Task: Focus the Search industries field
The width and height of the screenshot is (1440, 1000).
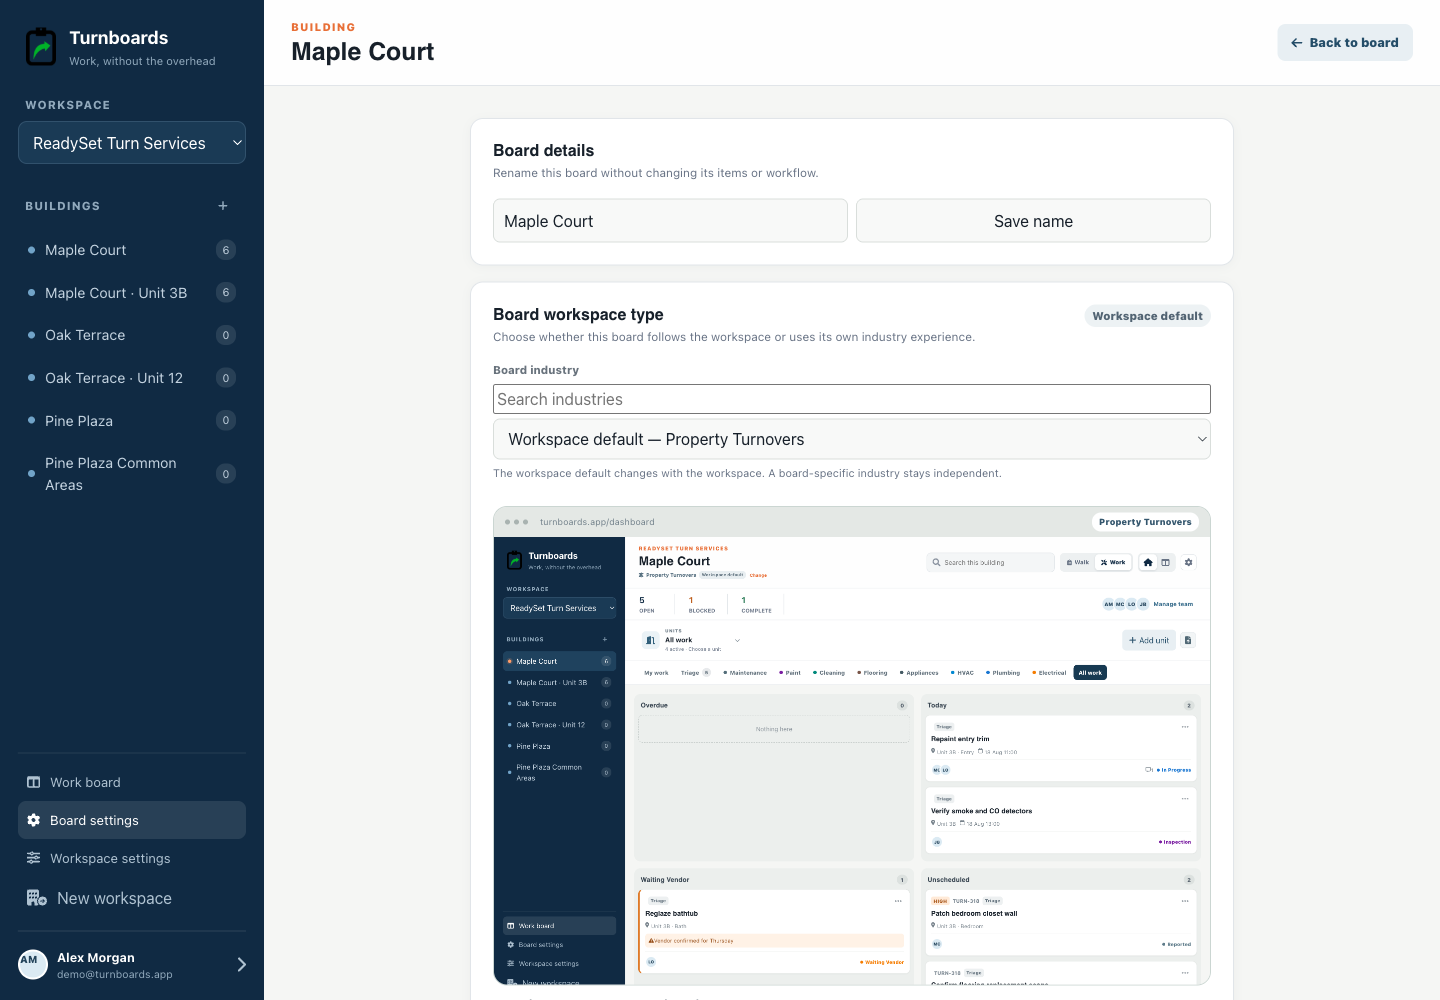Action: click(x=851, y=399)
